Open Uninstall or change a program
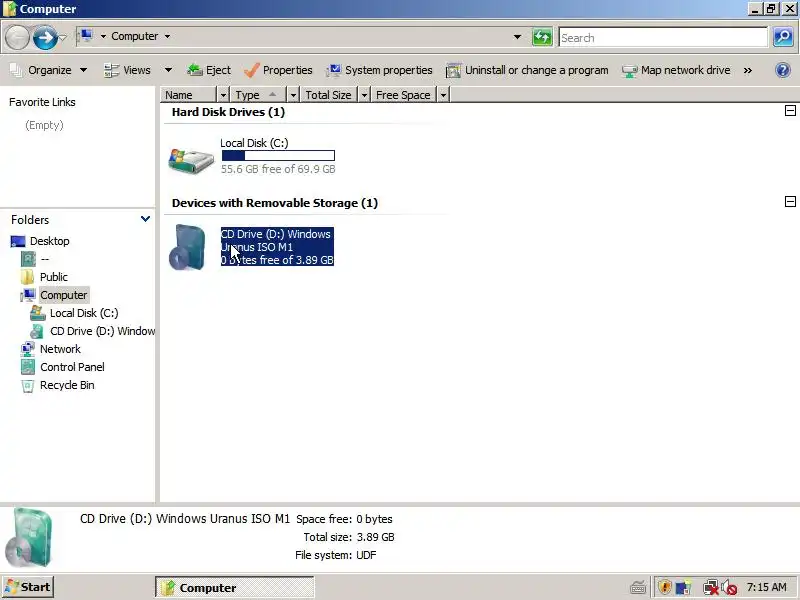 (x=527, y=70)
